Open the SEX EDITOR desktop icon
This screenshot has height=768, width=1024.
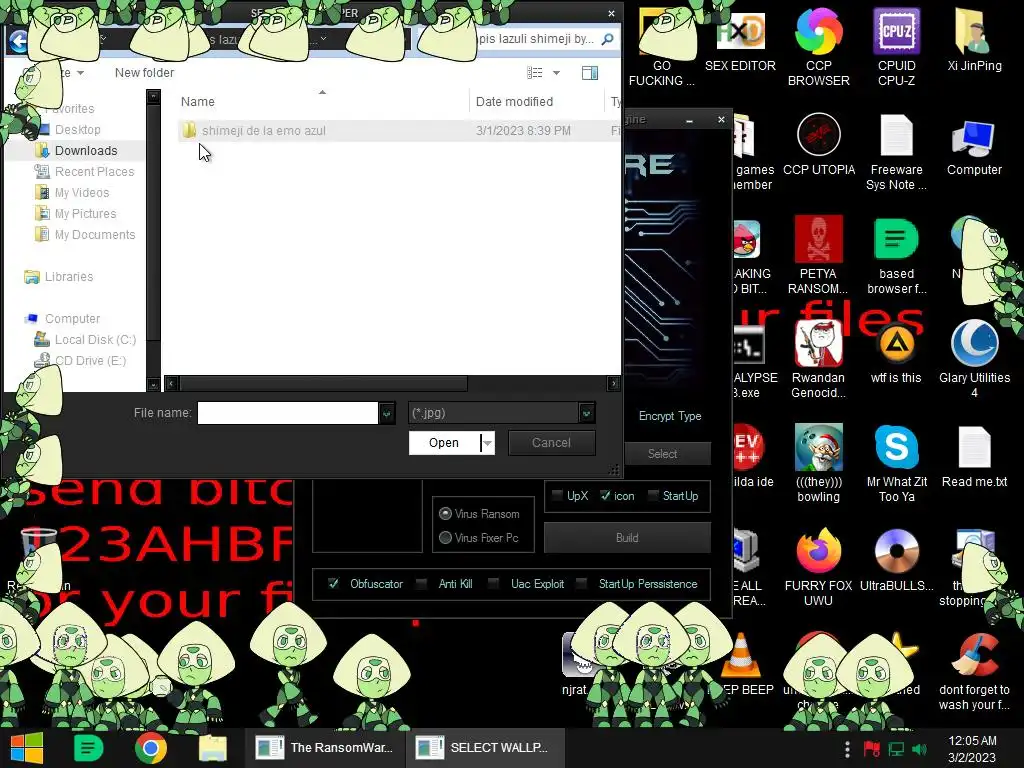click(740, 40)
